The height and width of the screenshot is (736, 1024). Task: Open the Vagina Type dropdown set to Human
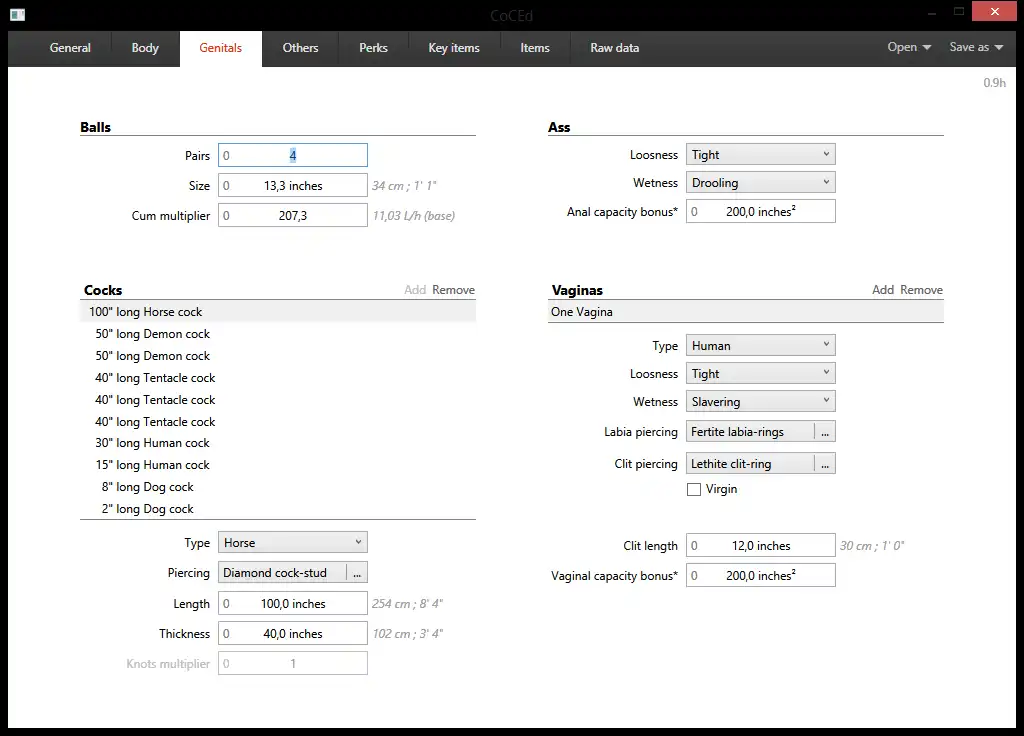760,345
